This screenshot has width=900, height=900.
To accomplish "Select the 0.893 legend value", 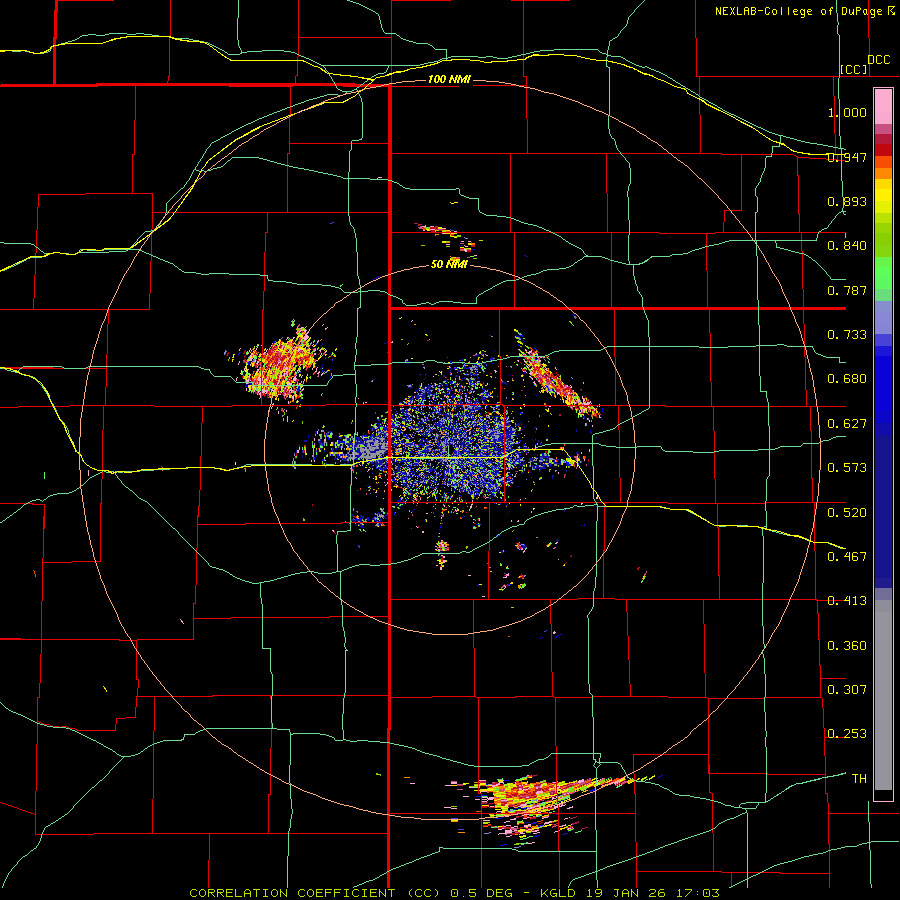I will click(x=847, y=201).
